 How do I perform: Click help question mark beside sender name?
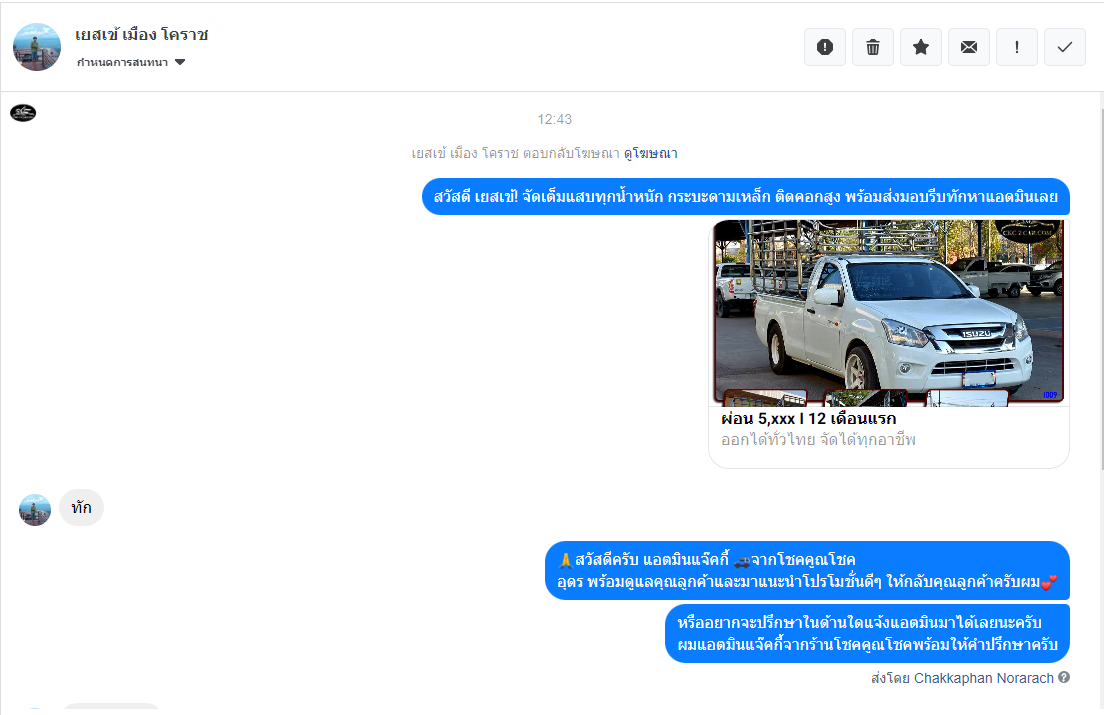coord(1064,677)
